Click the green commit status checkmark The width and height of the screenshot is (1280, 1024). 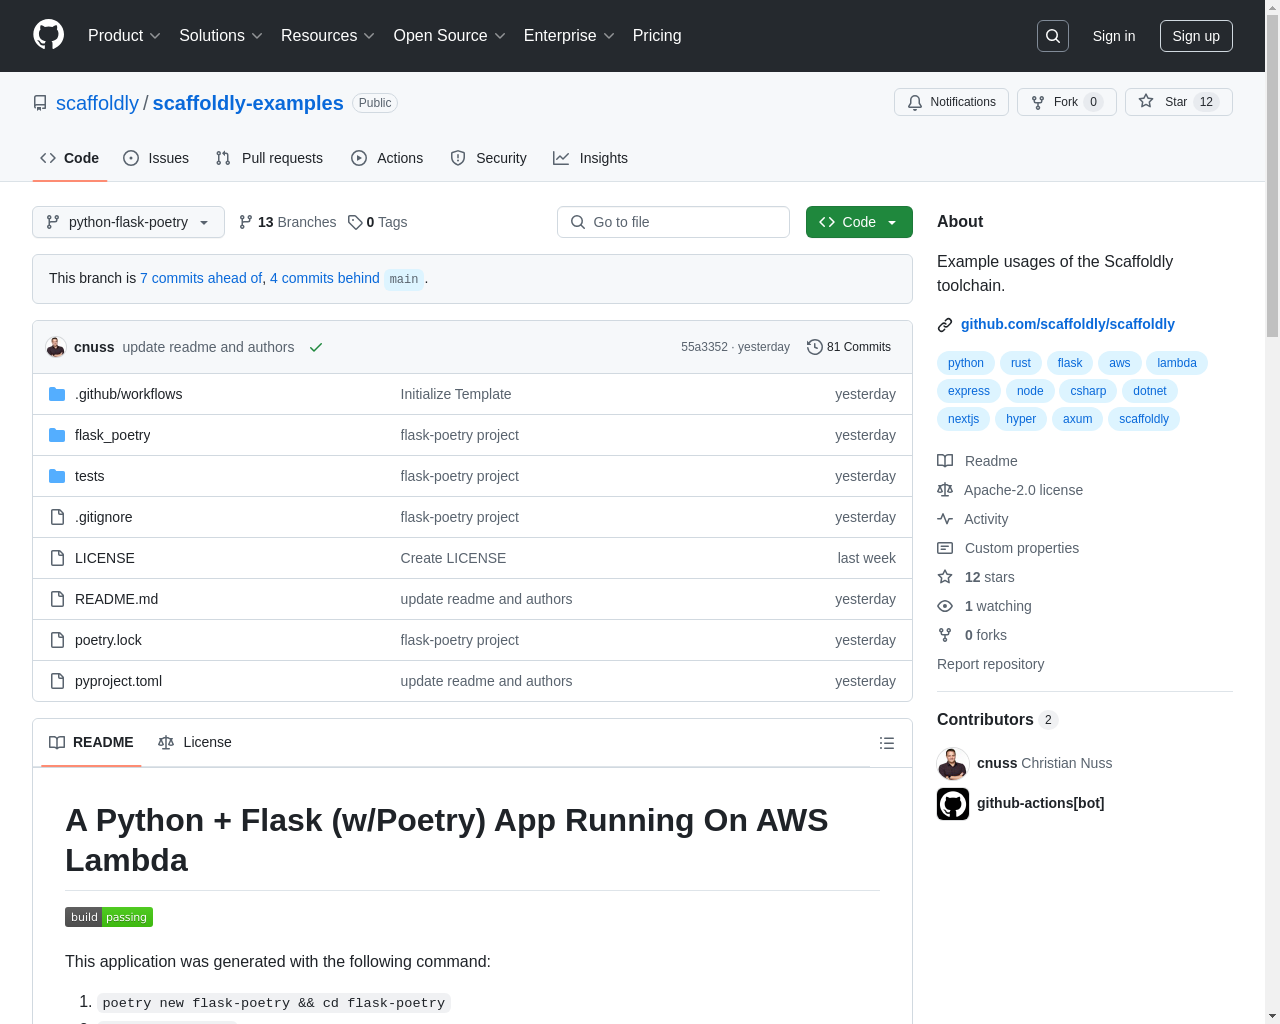coord(316,347)
